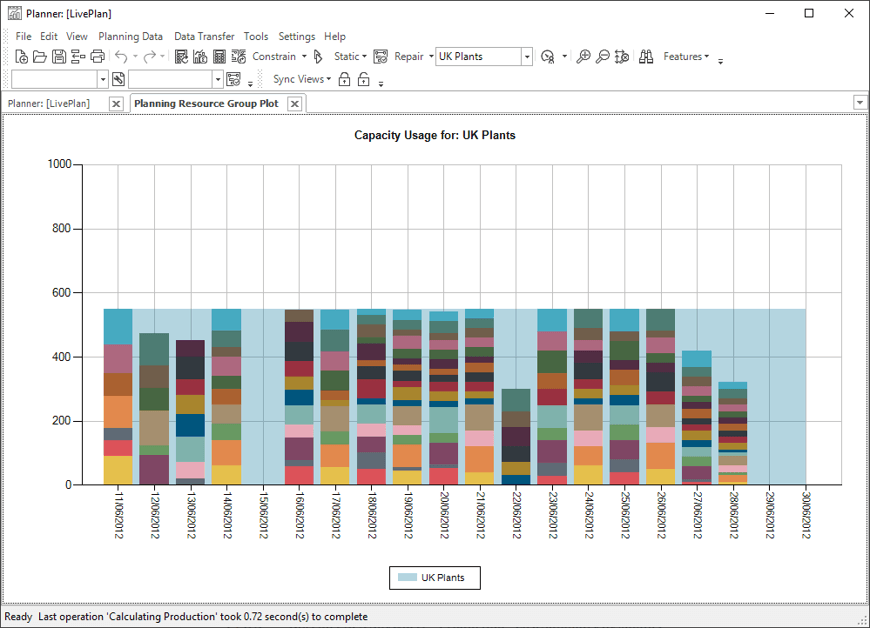Click the Open folder toolbar icon
Screen dimensions: 870x628
pos(40,57)
